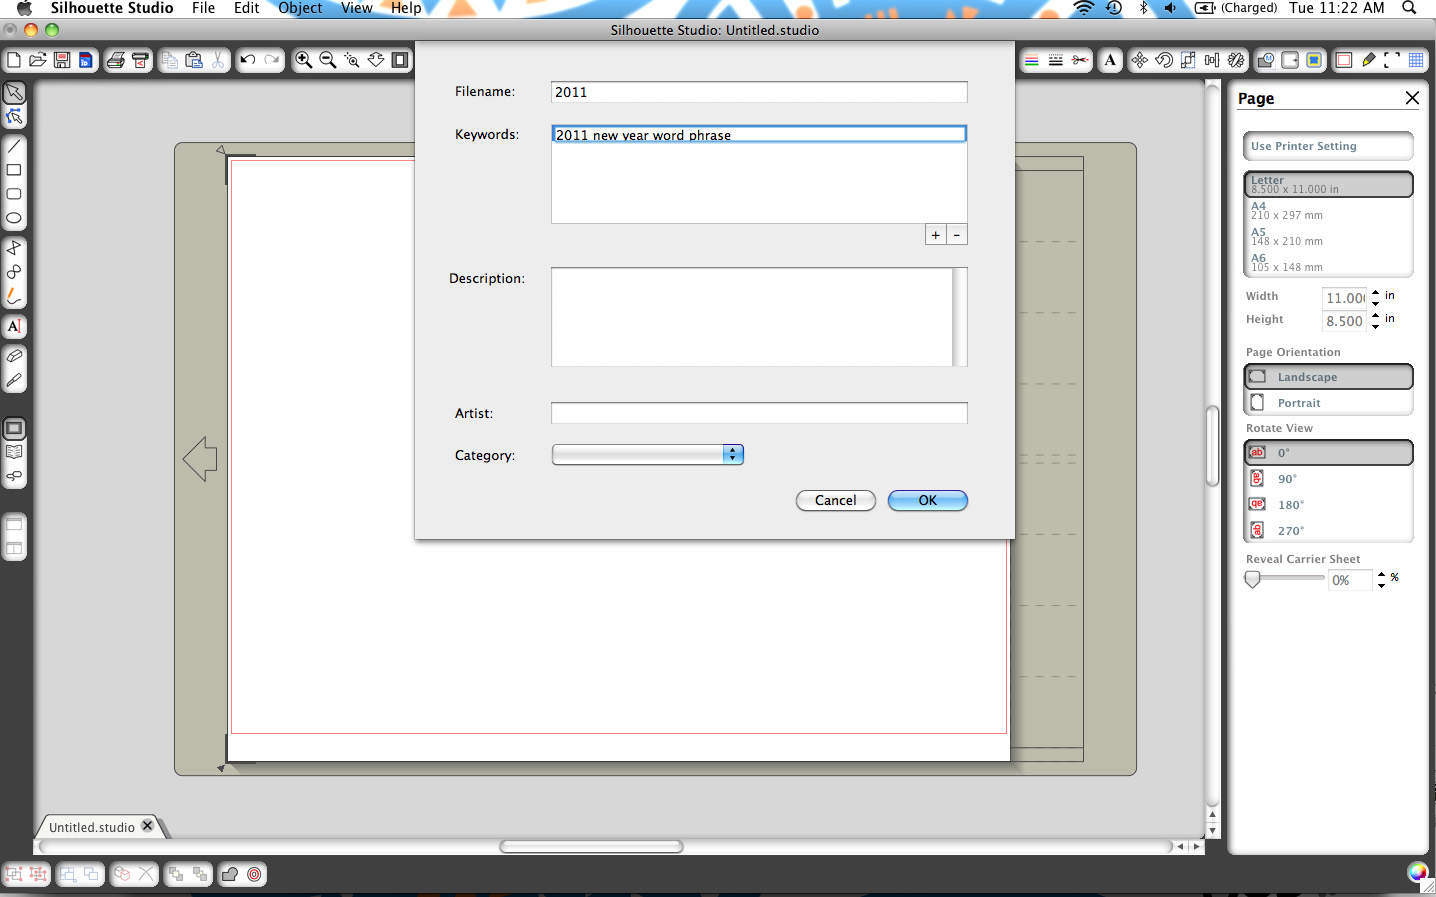1436x897 pixels.
Task: Send to Silhouette cutter icon
Action: click(x=141, y=61)
